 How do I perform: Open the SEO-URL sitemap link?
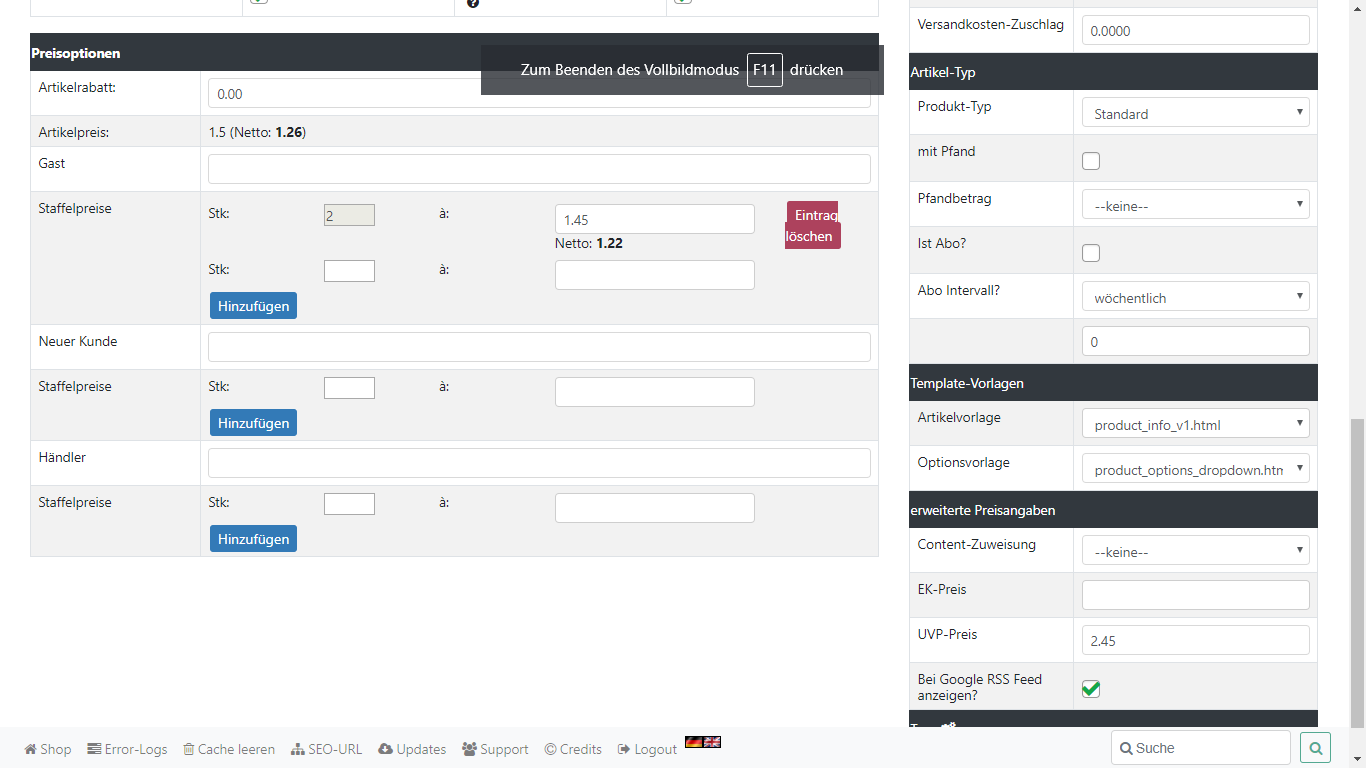click(298, 749)
